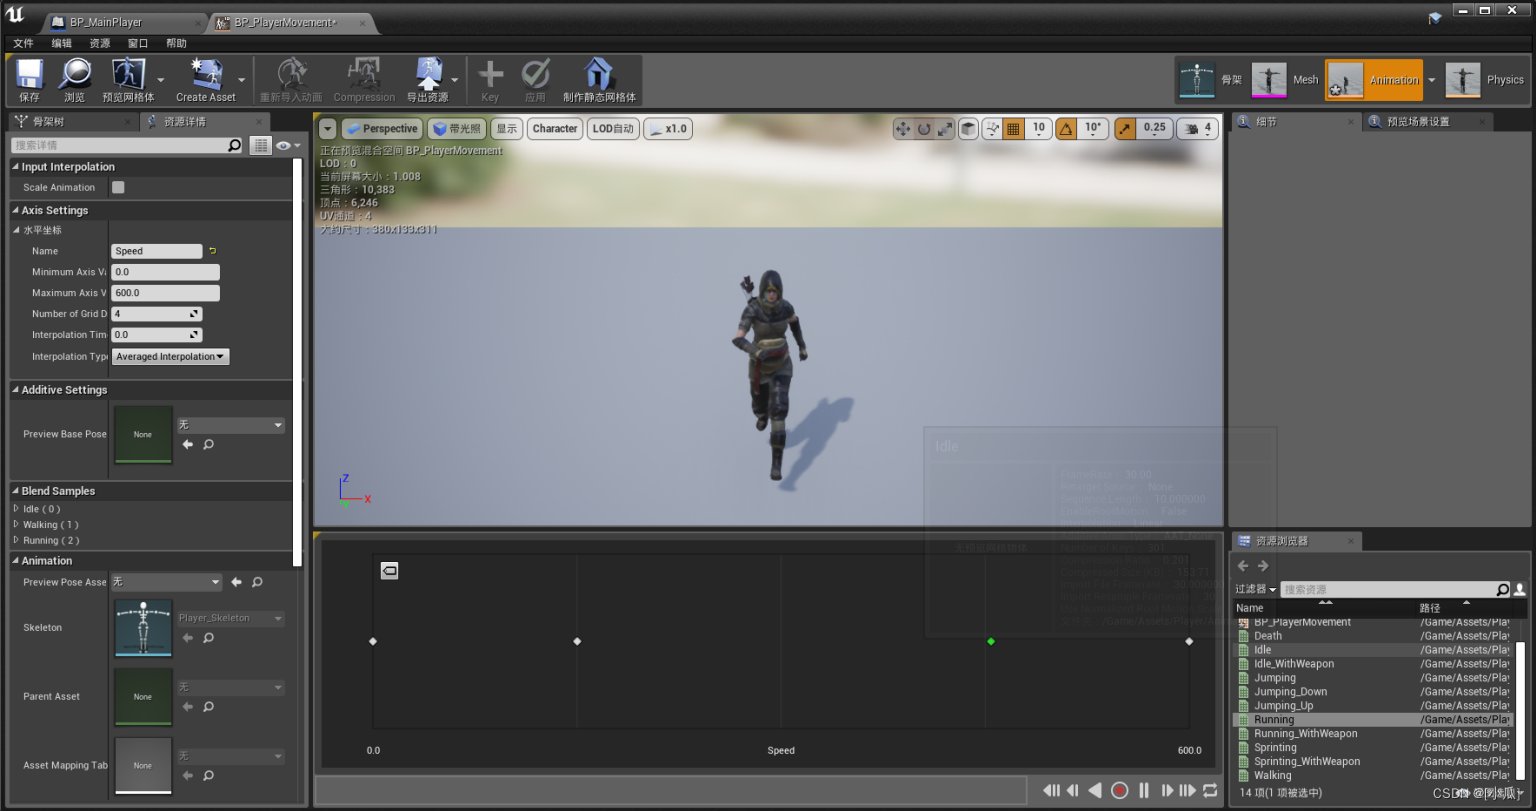Step one frame forward
1536x811 pixels.
(1166, 790)
